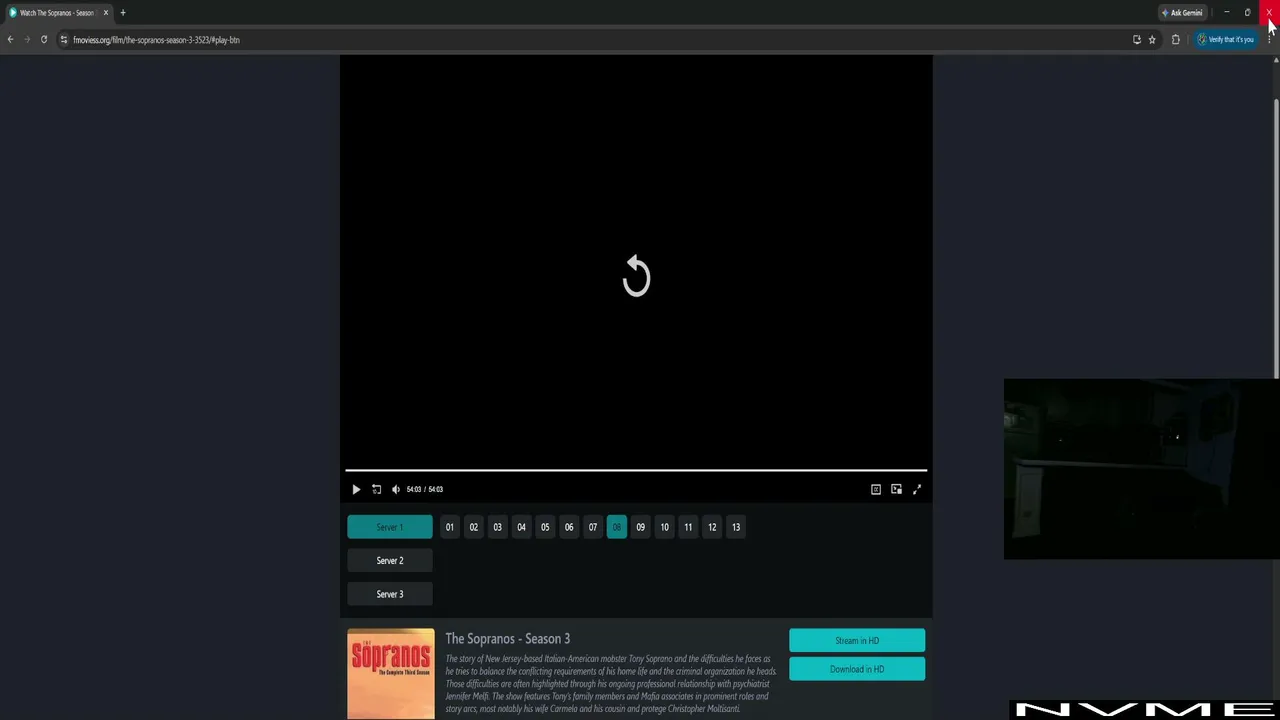The image size is (1280, 720).
Task: Click the install app icon in address bar
Action: (1136, 40)
